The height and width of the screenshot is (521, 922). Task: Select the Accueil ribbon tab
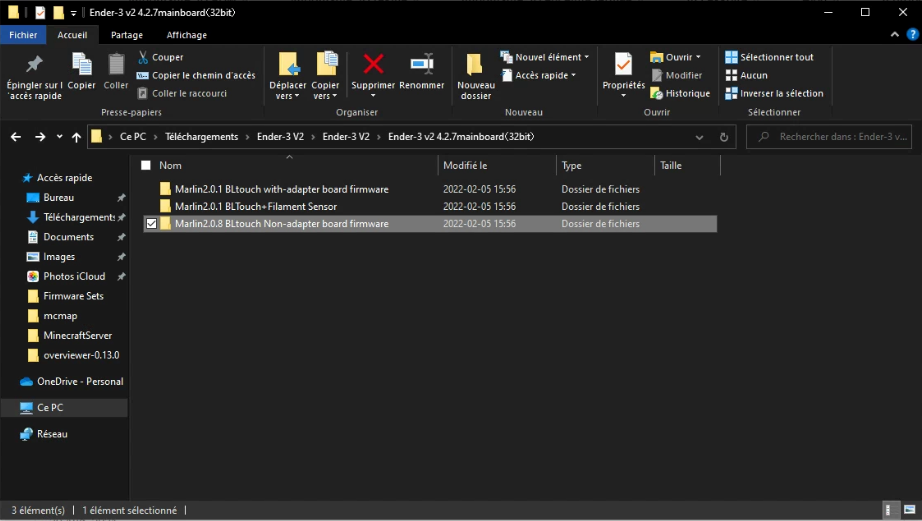(72, 35)
